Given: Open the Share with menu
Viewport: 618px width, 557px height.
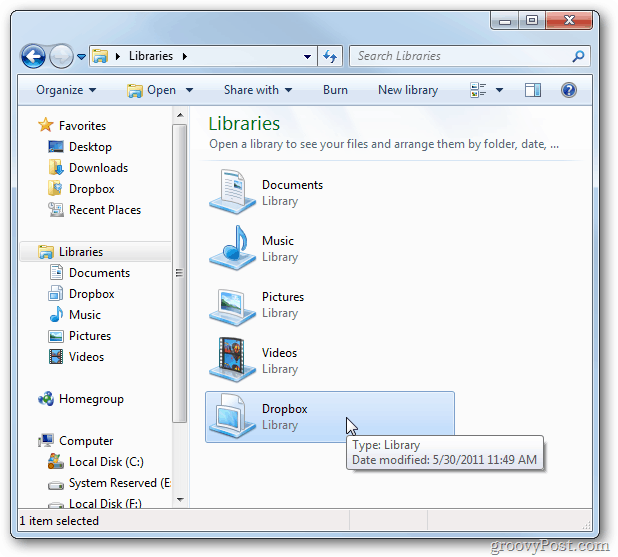Looking at the screenshot, I should [x=258, y=90].
